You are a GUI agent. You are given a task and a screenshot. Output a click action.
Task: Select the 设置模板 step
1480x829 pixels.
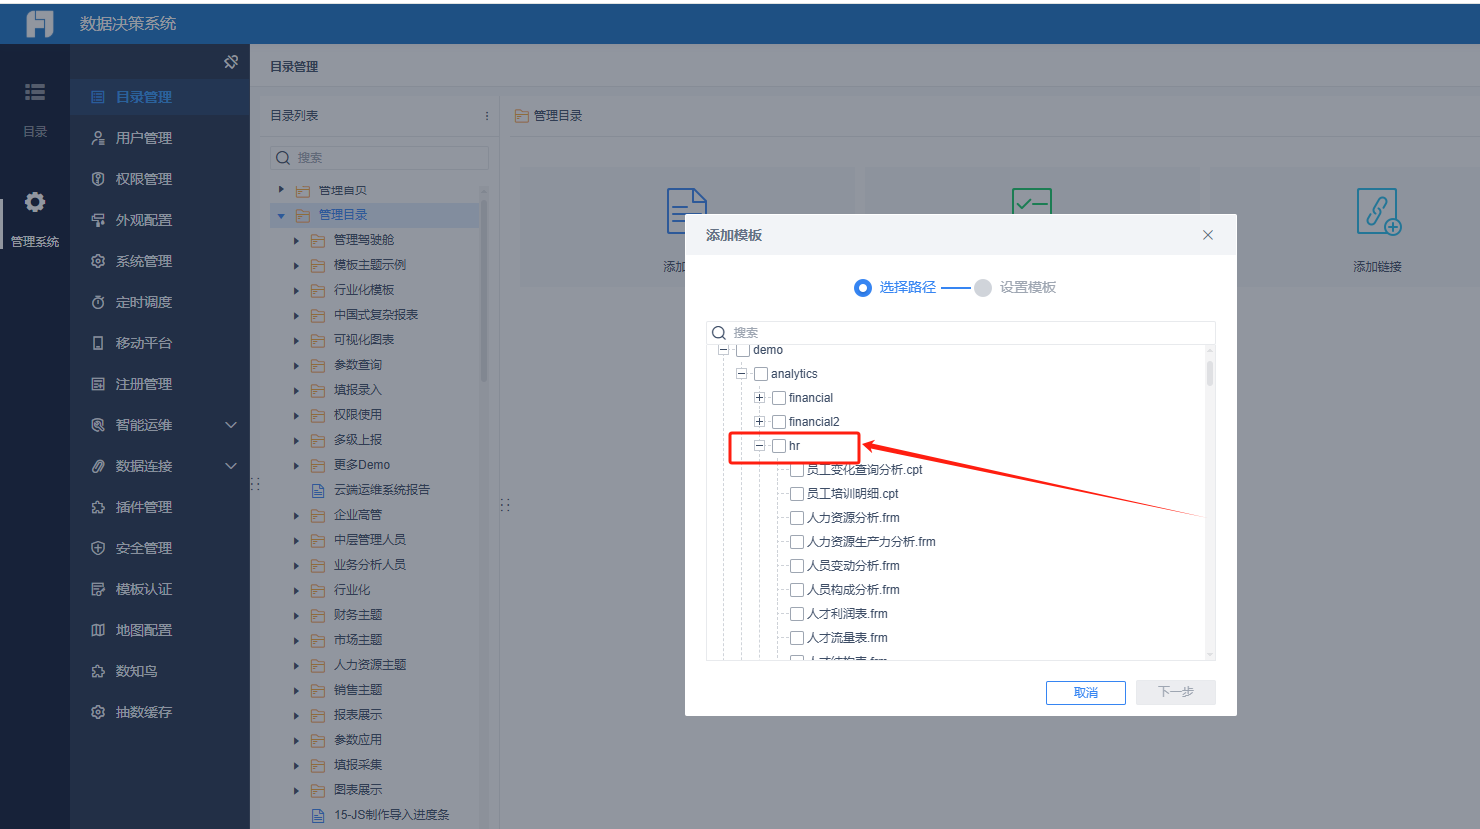[1015, 288]
